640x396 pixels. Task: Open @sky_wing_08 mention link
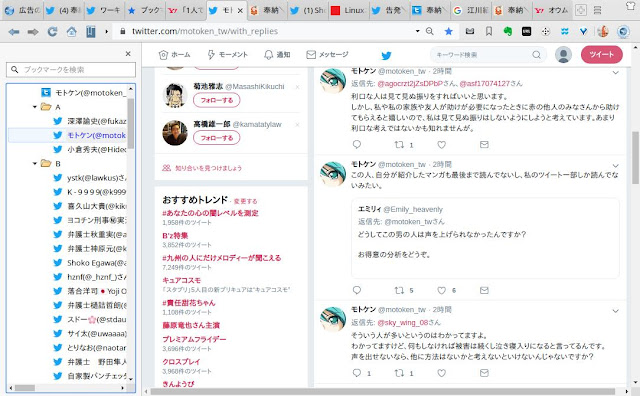[x=403, y=323]
